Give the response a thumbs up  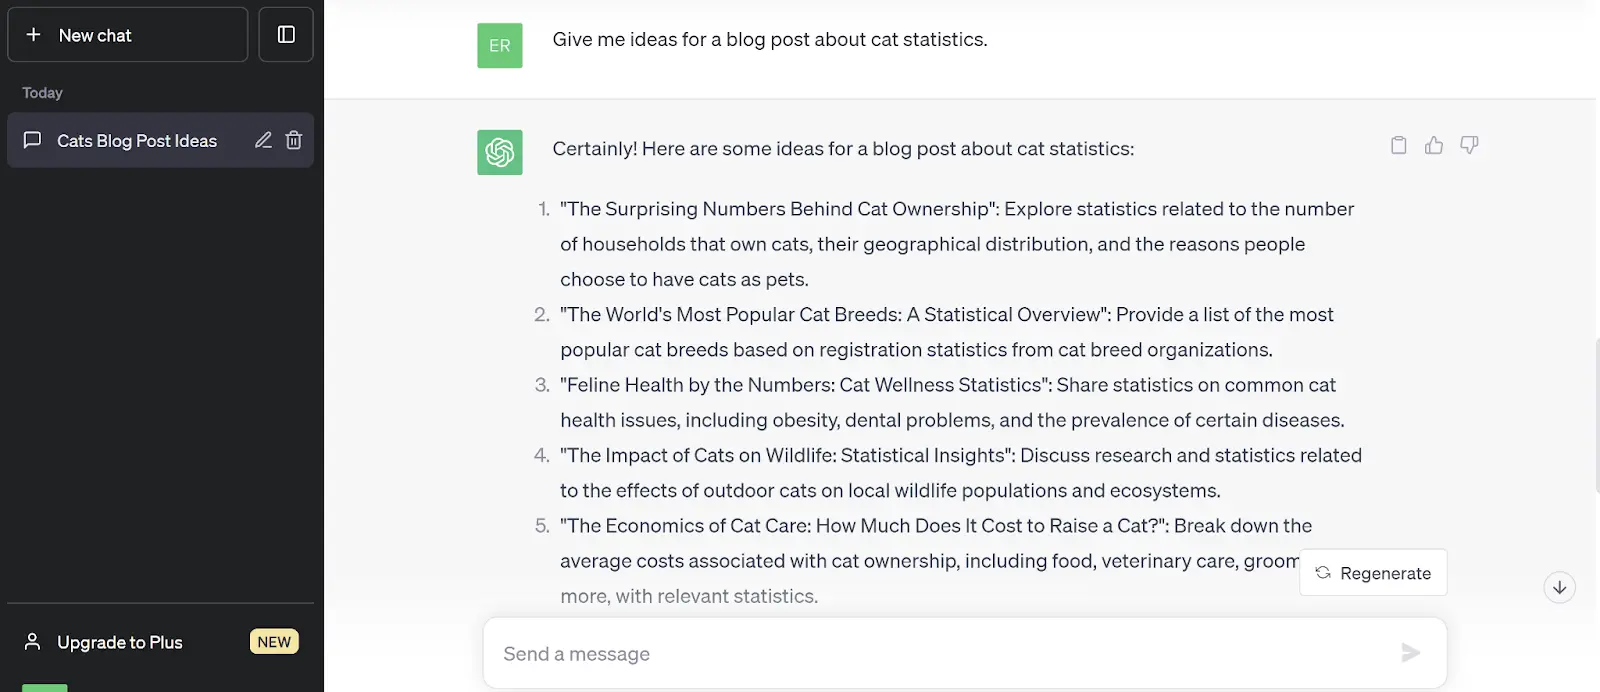(1434, 146)
